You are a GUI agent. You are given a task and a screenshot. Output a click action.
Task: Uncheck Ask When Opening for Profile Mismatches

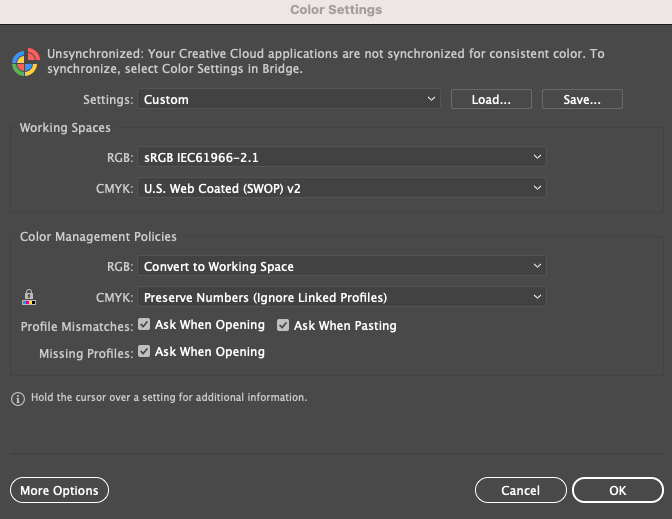[x=144, y=324]
